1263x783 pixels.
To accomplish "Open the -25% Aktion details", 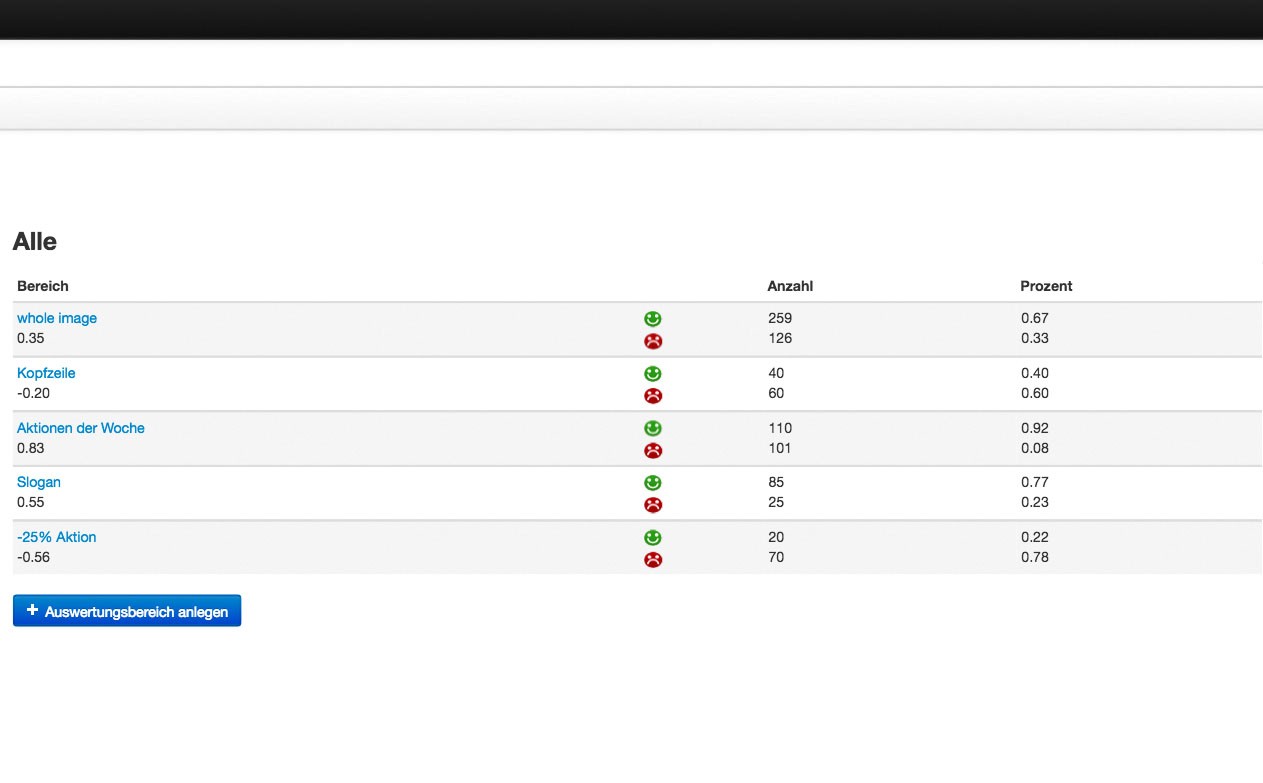I will pos(56,537).
